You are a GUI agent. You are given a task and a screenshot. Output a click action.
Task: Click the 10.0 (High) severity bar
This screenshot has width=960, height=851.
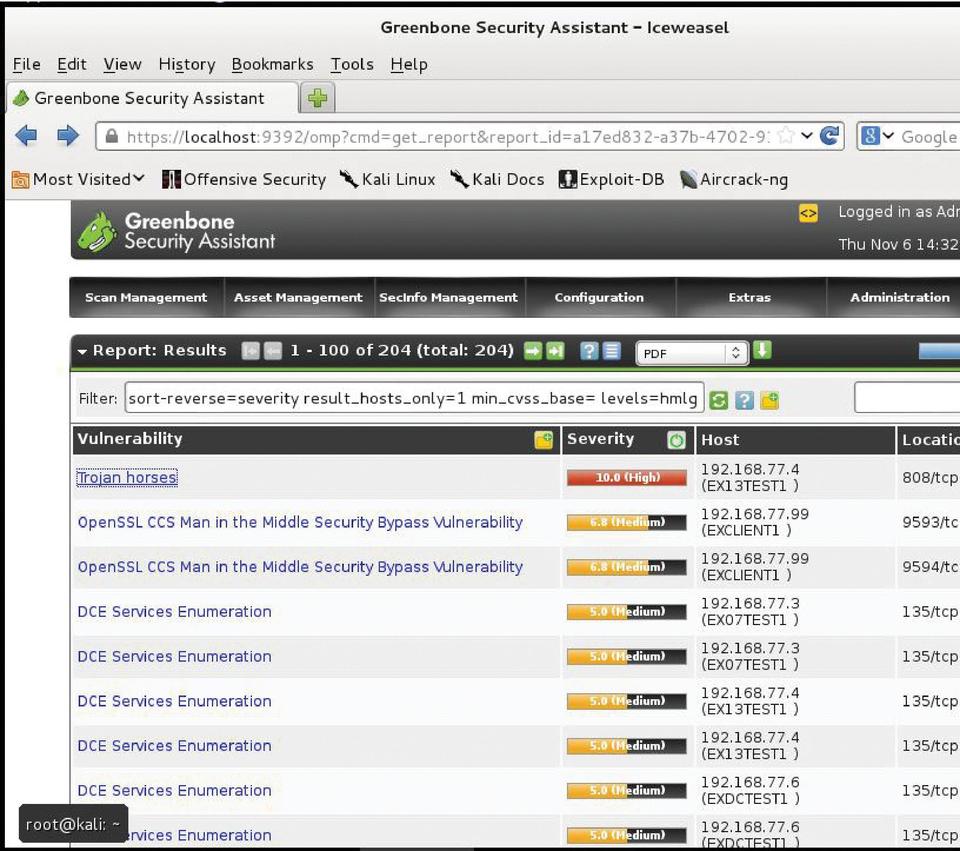pos(627,478)
